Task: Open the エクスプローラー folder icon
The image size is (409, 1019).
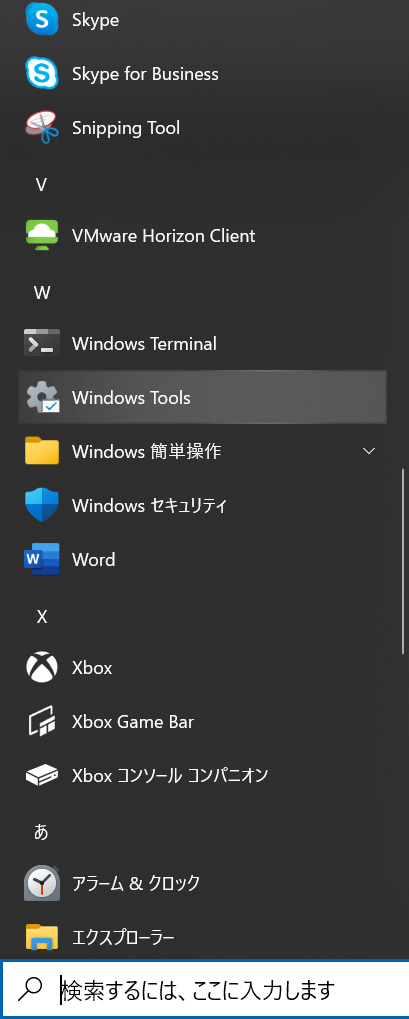Action: [42, 937]
